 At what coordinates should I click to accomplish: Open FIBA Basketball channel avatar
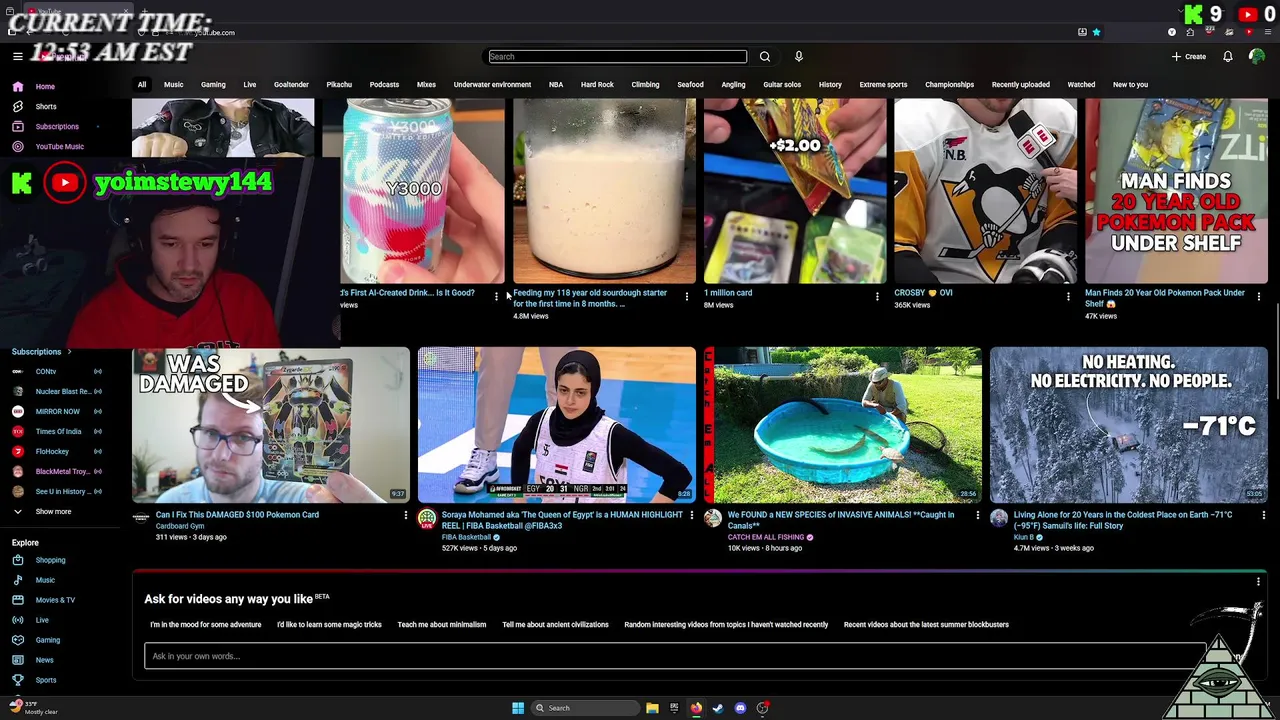pyautogui.click(x=427, y=518)
